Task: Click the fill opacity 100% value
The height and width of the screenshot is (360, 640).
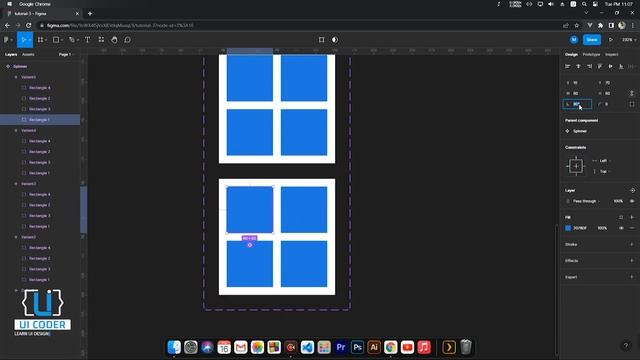Action: [602, 228]
